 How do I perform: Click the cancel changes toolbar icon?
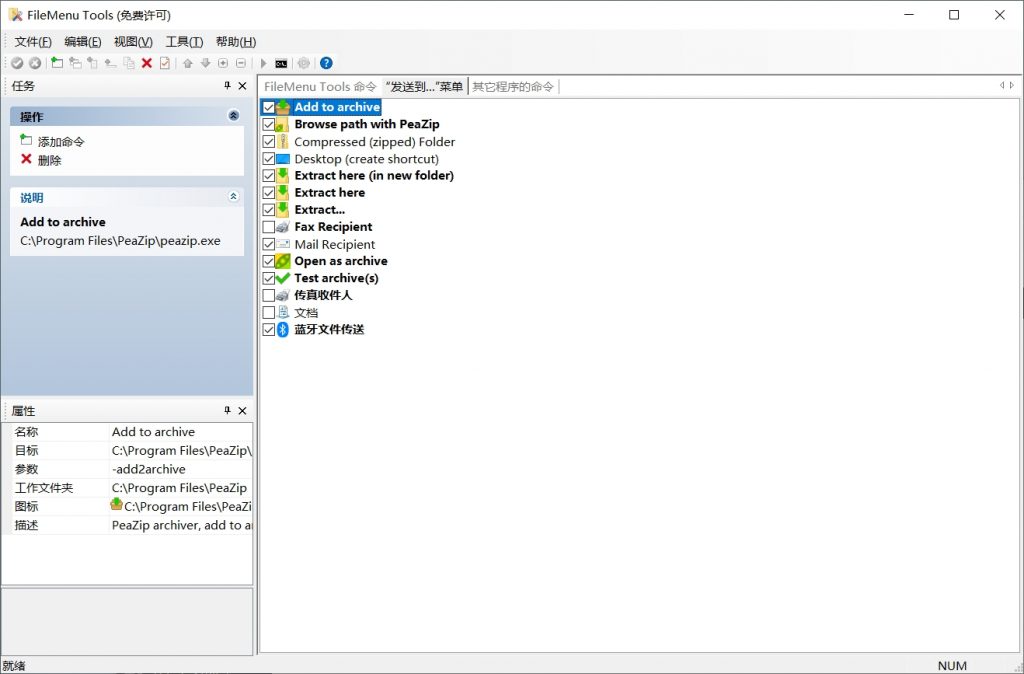[x=35, y=63]
